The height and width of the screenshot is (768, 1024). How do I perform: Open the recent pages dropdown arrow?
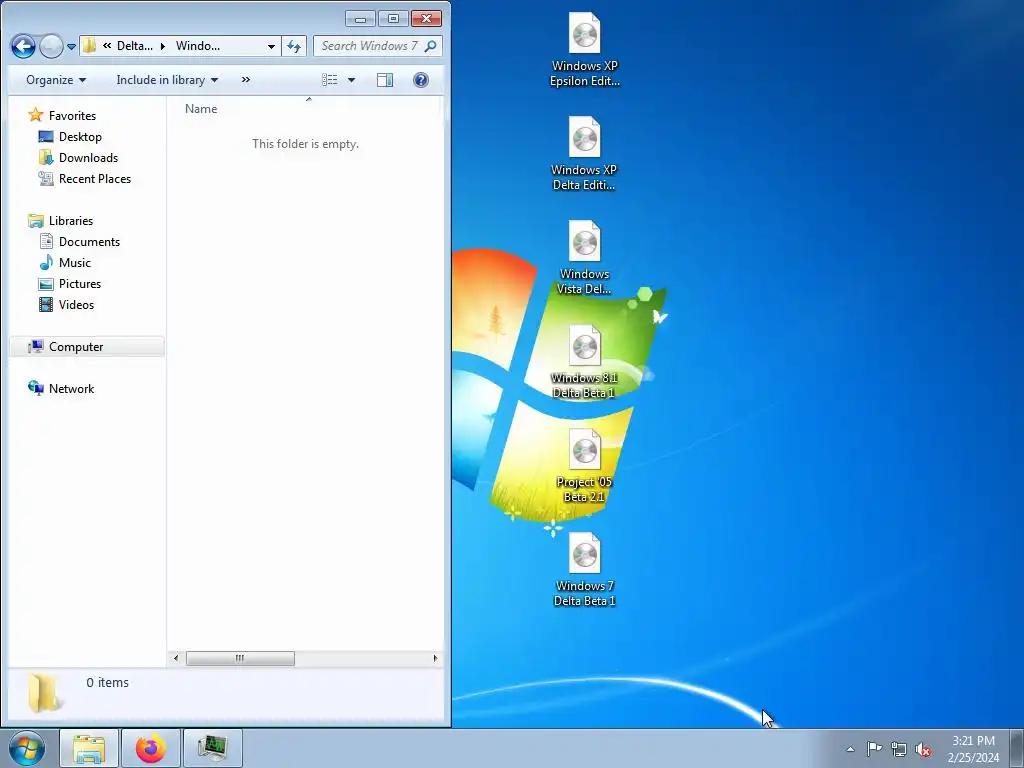click(71, 47)
